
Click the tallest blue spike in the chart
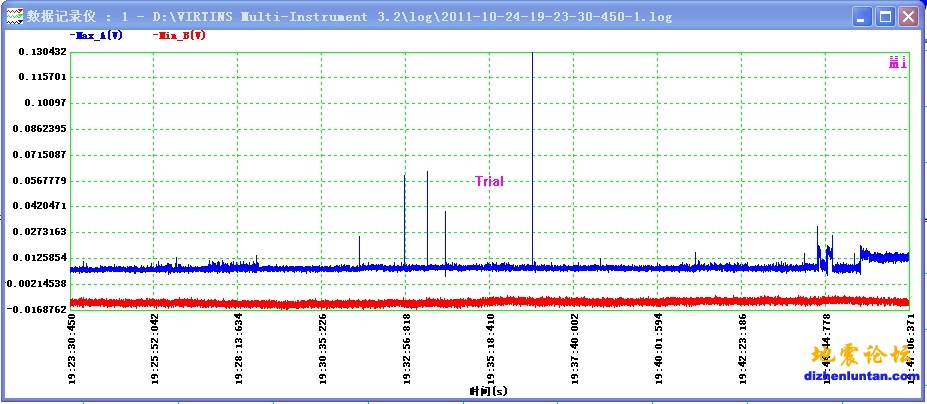click(532, 100)
